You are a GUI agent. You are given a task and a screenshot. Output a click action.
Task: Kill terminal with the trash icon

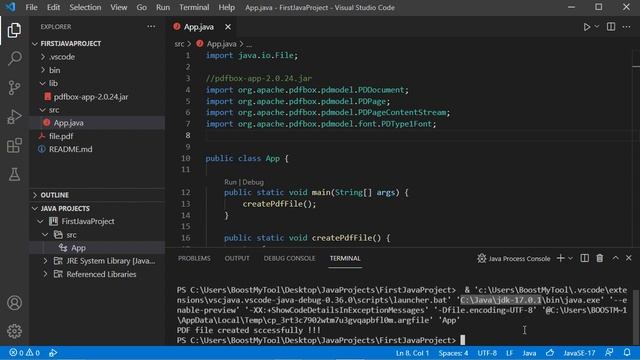coord(600,258)
